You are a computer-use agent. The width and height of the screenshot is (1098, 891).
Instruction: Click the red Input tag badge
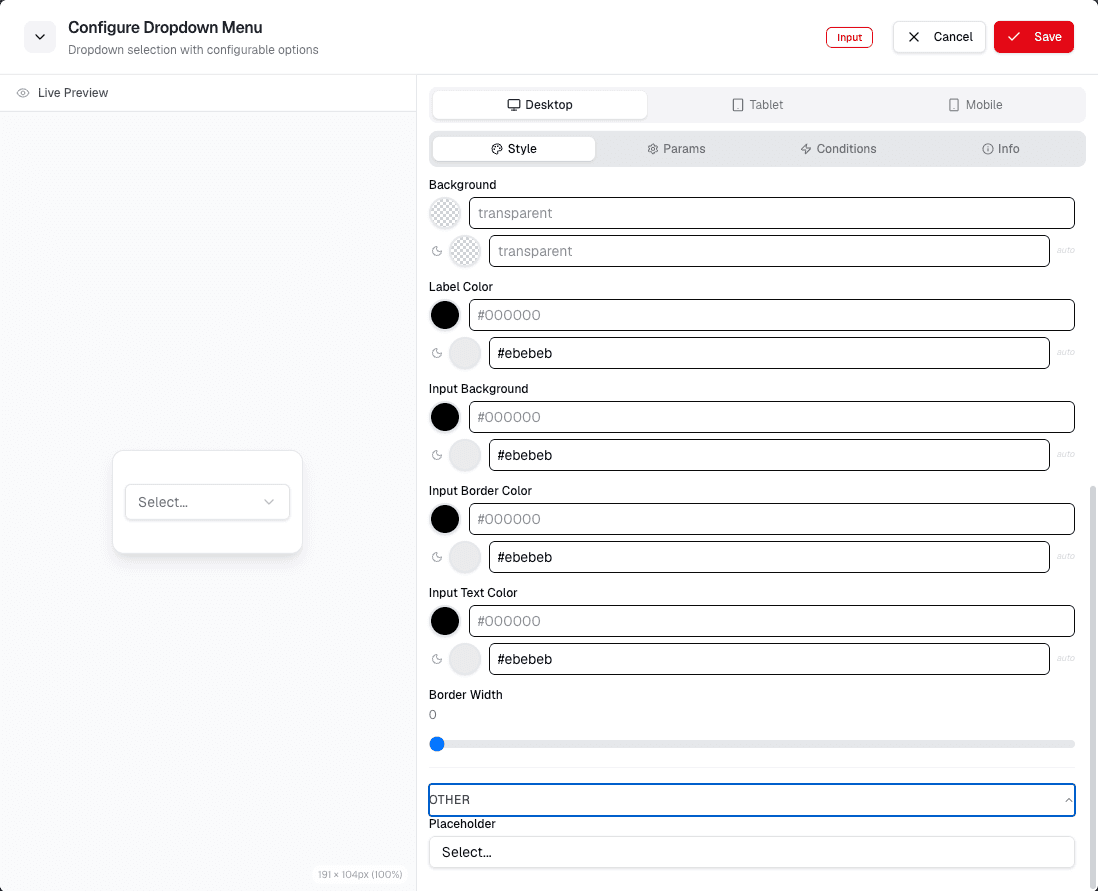[x=849, y=38]
